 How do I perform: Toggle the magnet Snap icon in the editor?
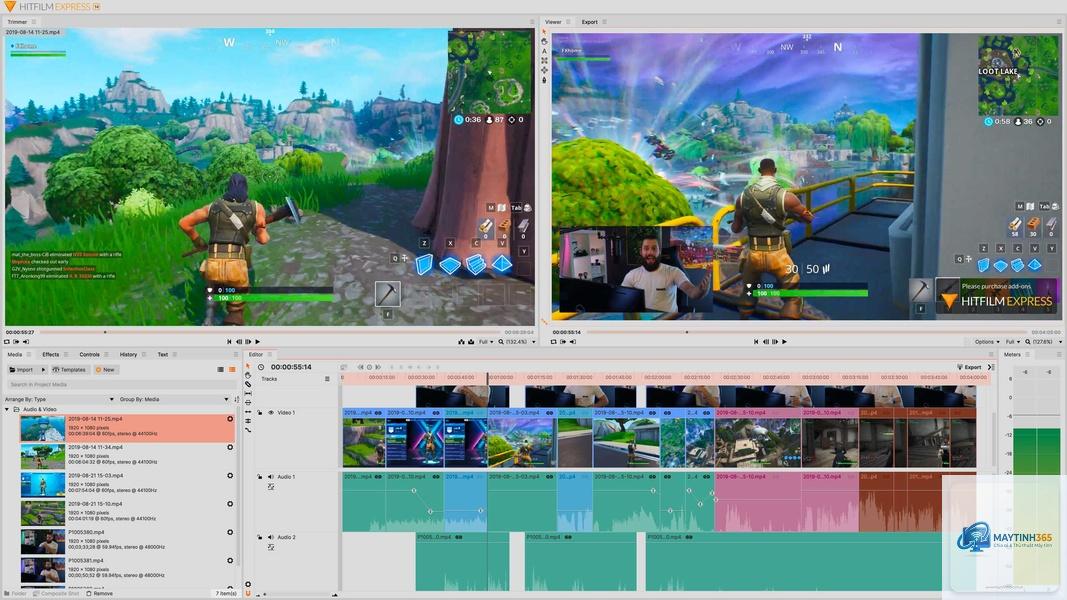point(248,593)
